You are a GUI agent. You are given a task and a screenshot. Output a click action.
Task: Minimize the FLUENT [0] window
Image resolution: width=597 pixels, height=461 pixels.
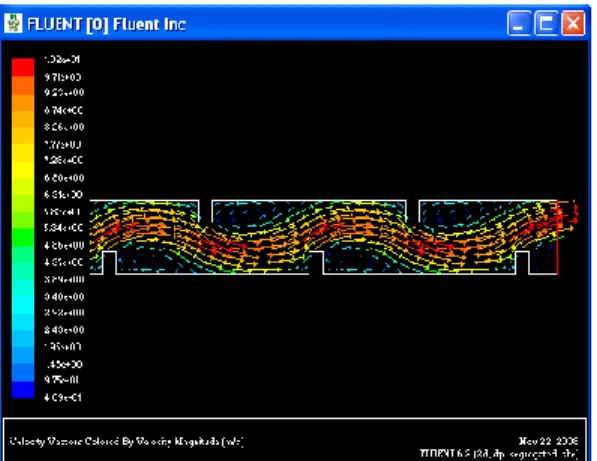[x=519, y=24]
